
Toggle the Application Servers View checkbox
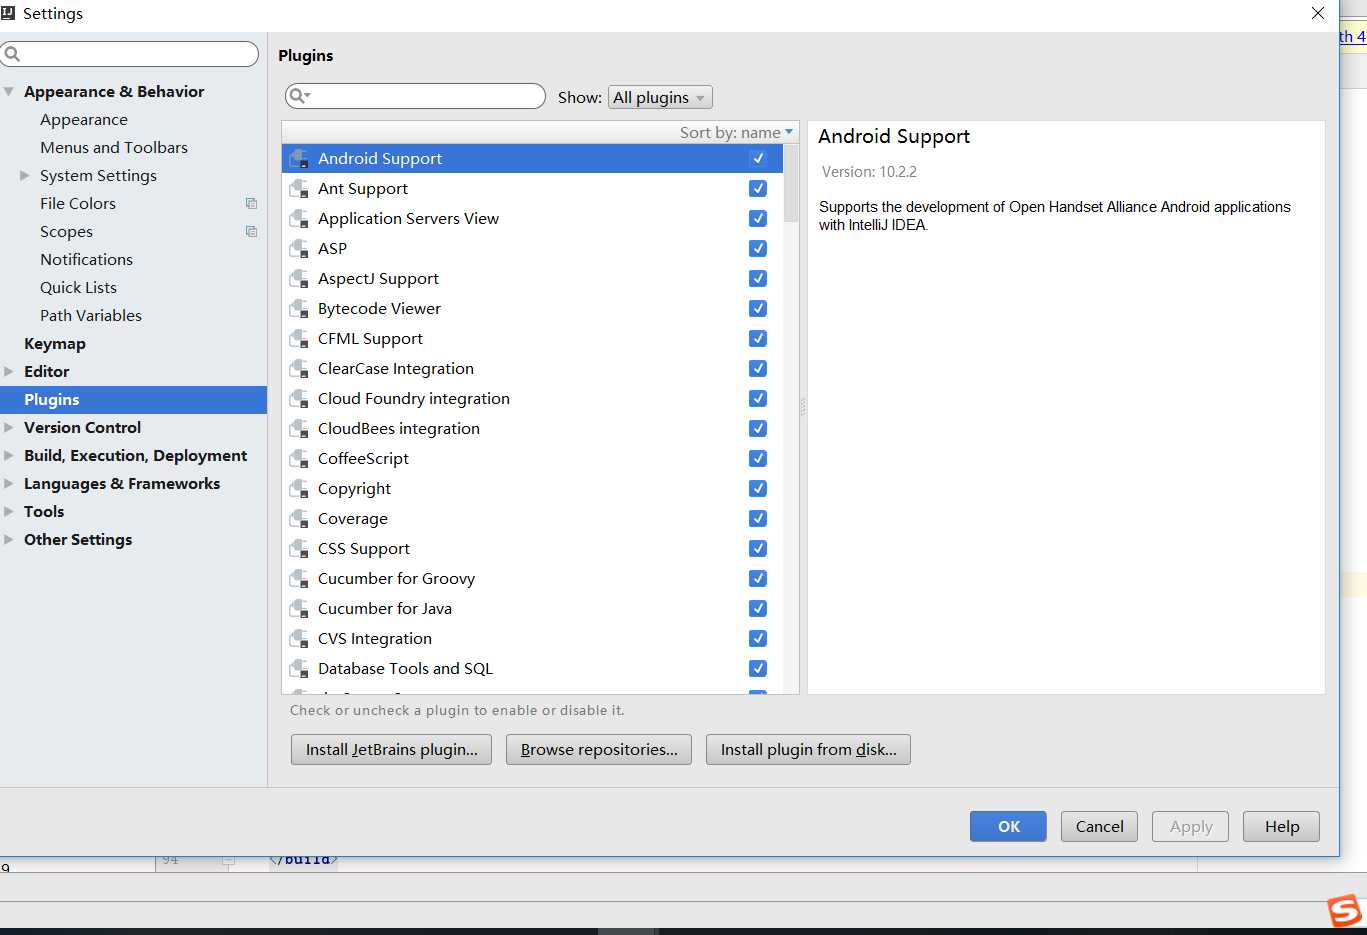click(x=758, y=218)
